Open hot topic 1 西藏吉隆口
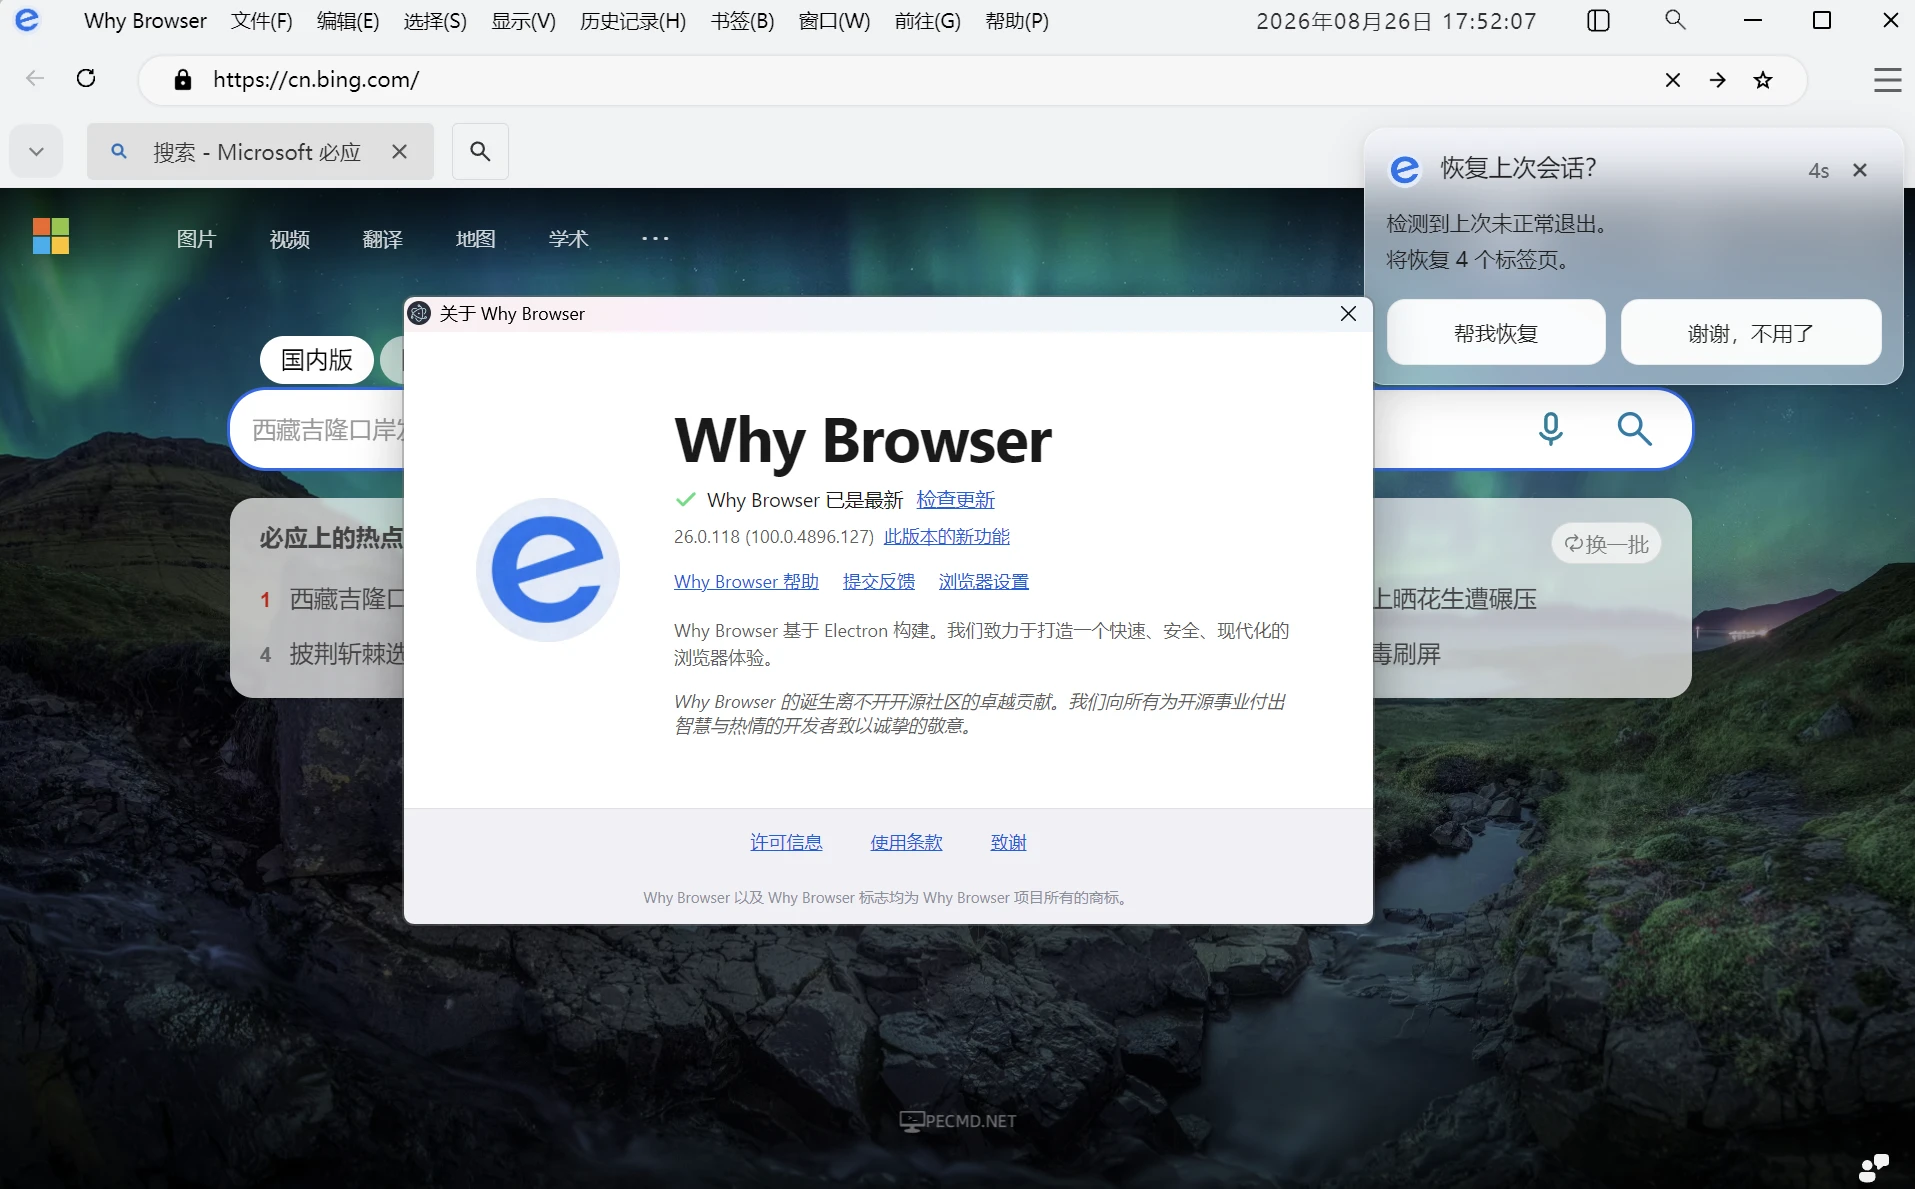 click(x=345, y=599)
